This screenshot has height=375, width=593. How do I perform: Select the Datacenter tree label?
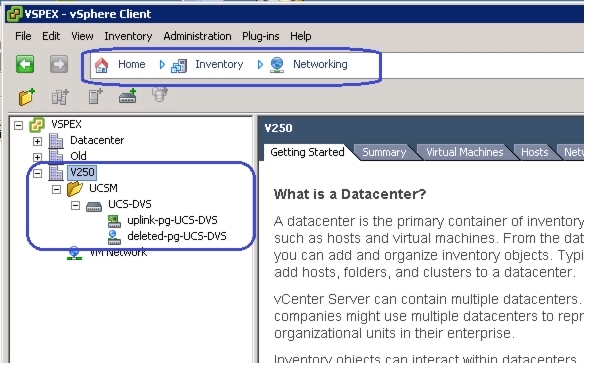point(97,140)
